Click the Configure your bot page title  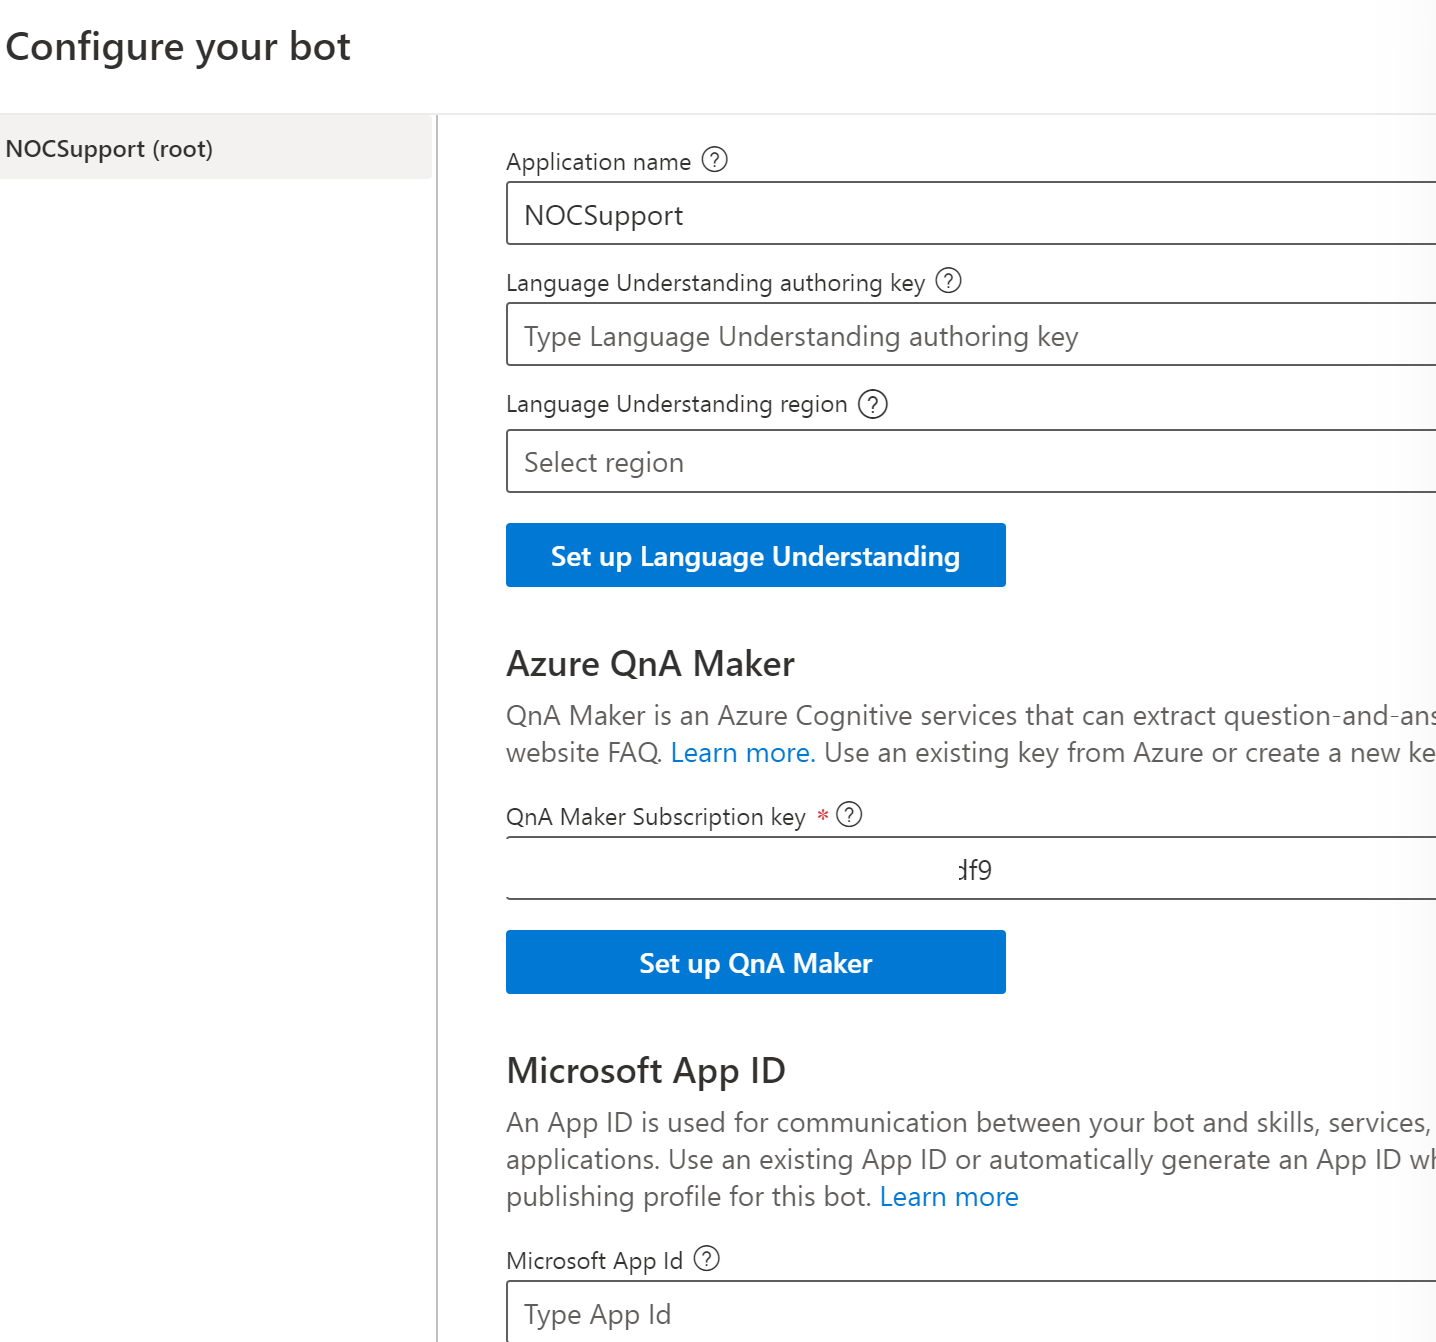178,47
